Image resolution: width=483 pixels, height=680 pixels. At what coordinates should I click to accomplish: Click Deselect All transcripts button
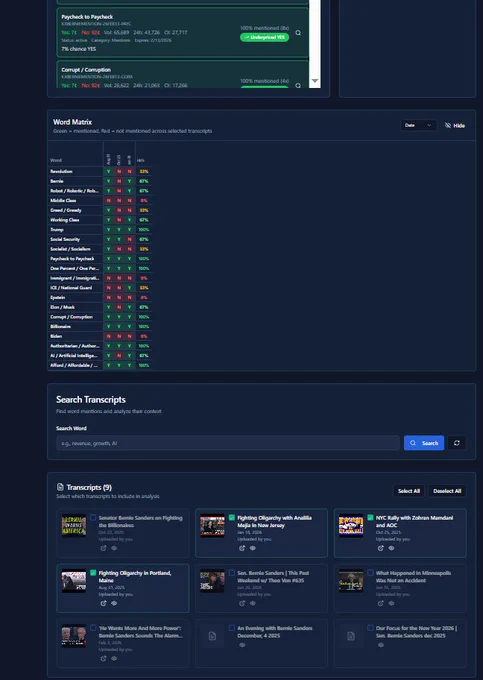447,491
